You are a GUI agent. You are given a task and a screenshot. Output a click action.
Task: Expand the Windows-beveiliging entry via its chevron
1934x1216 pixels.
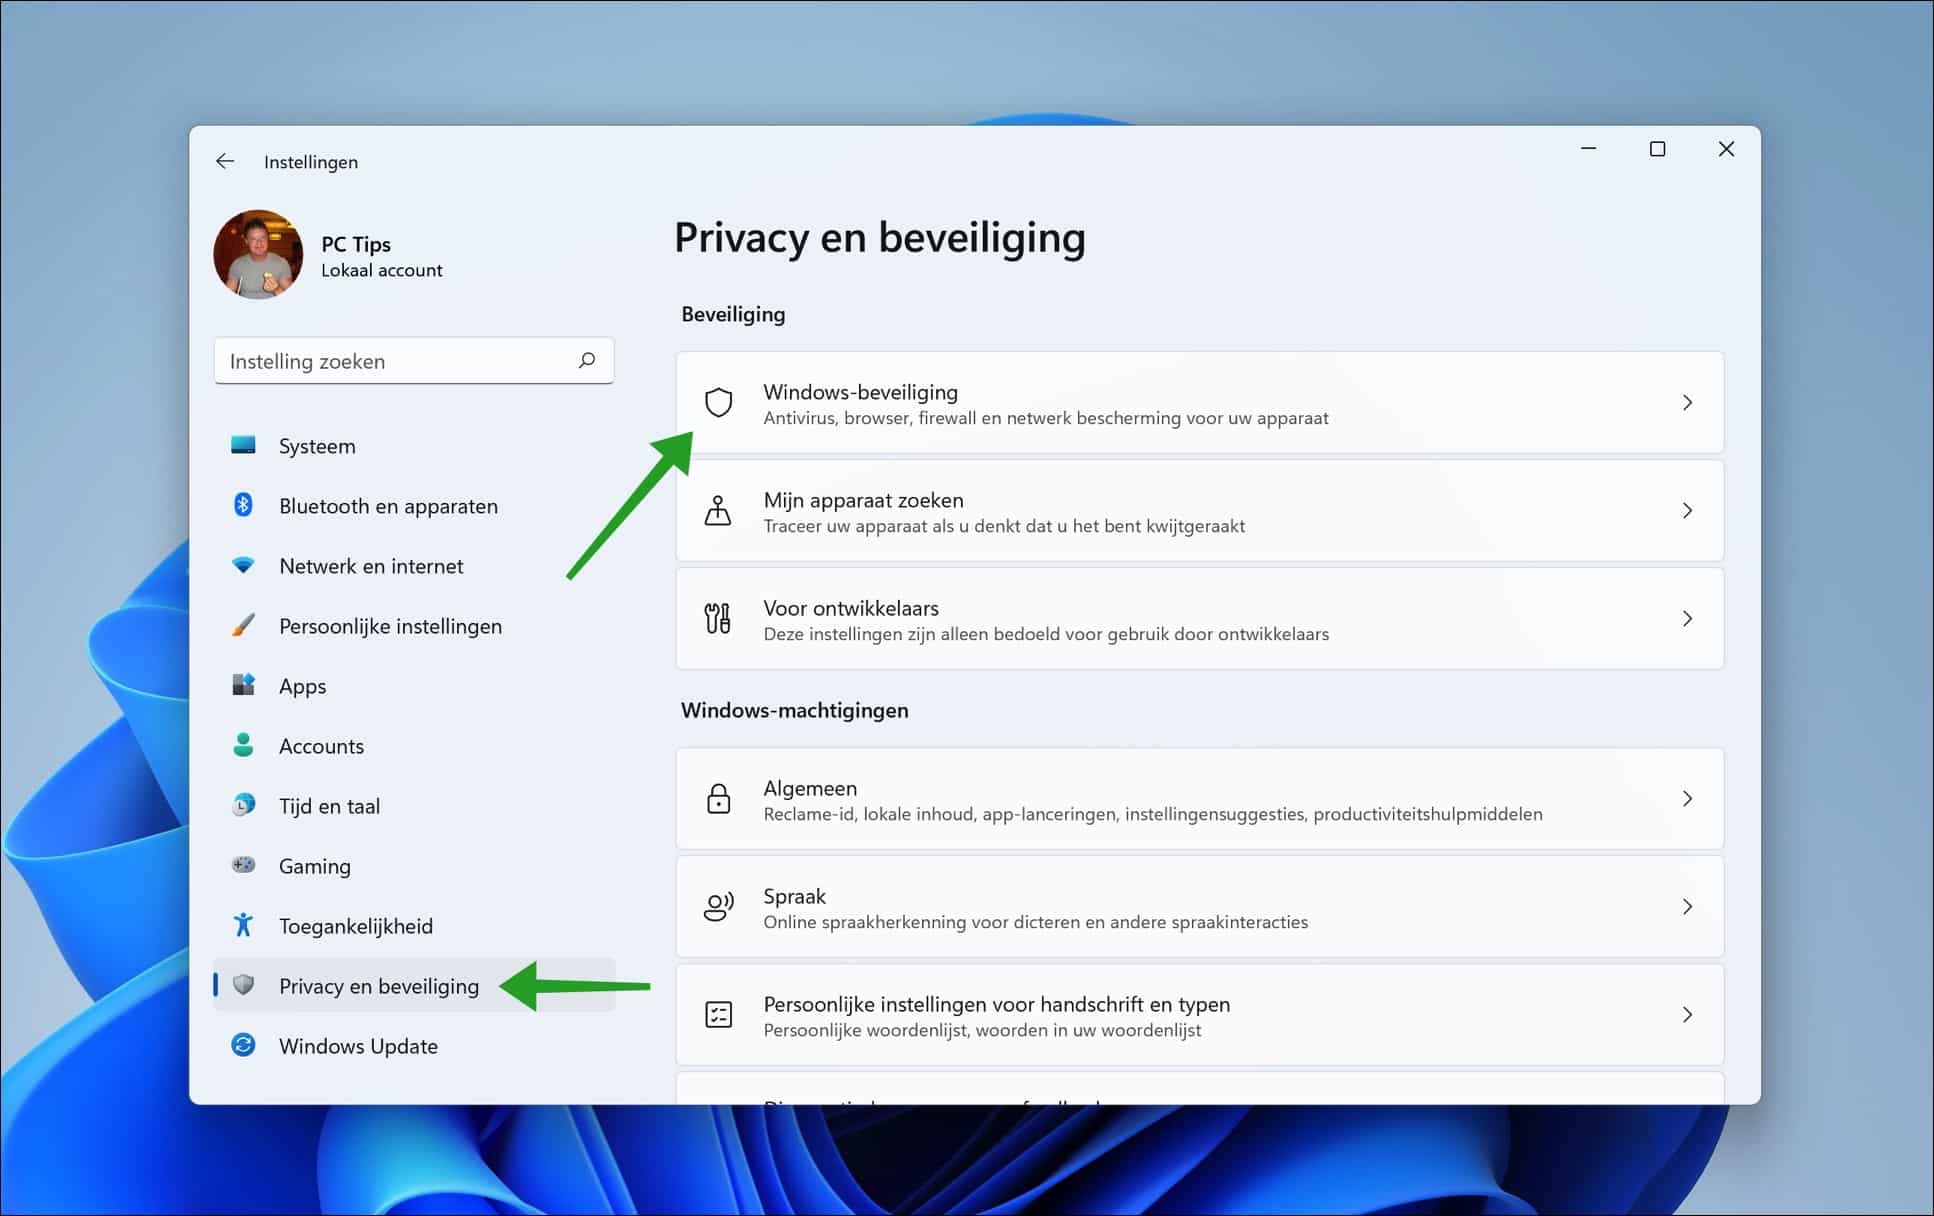coord(1688,403)
